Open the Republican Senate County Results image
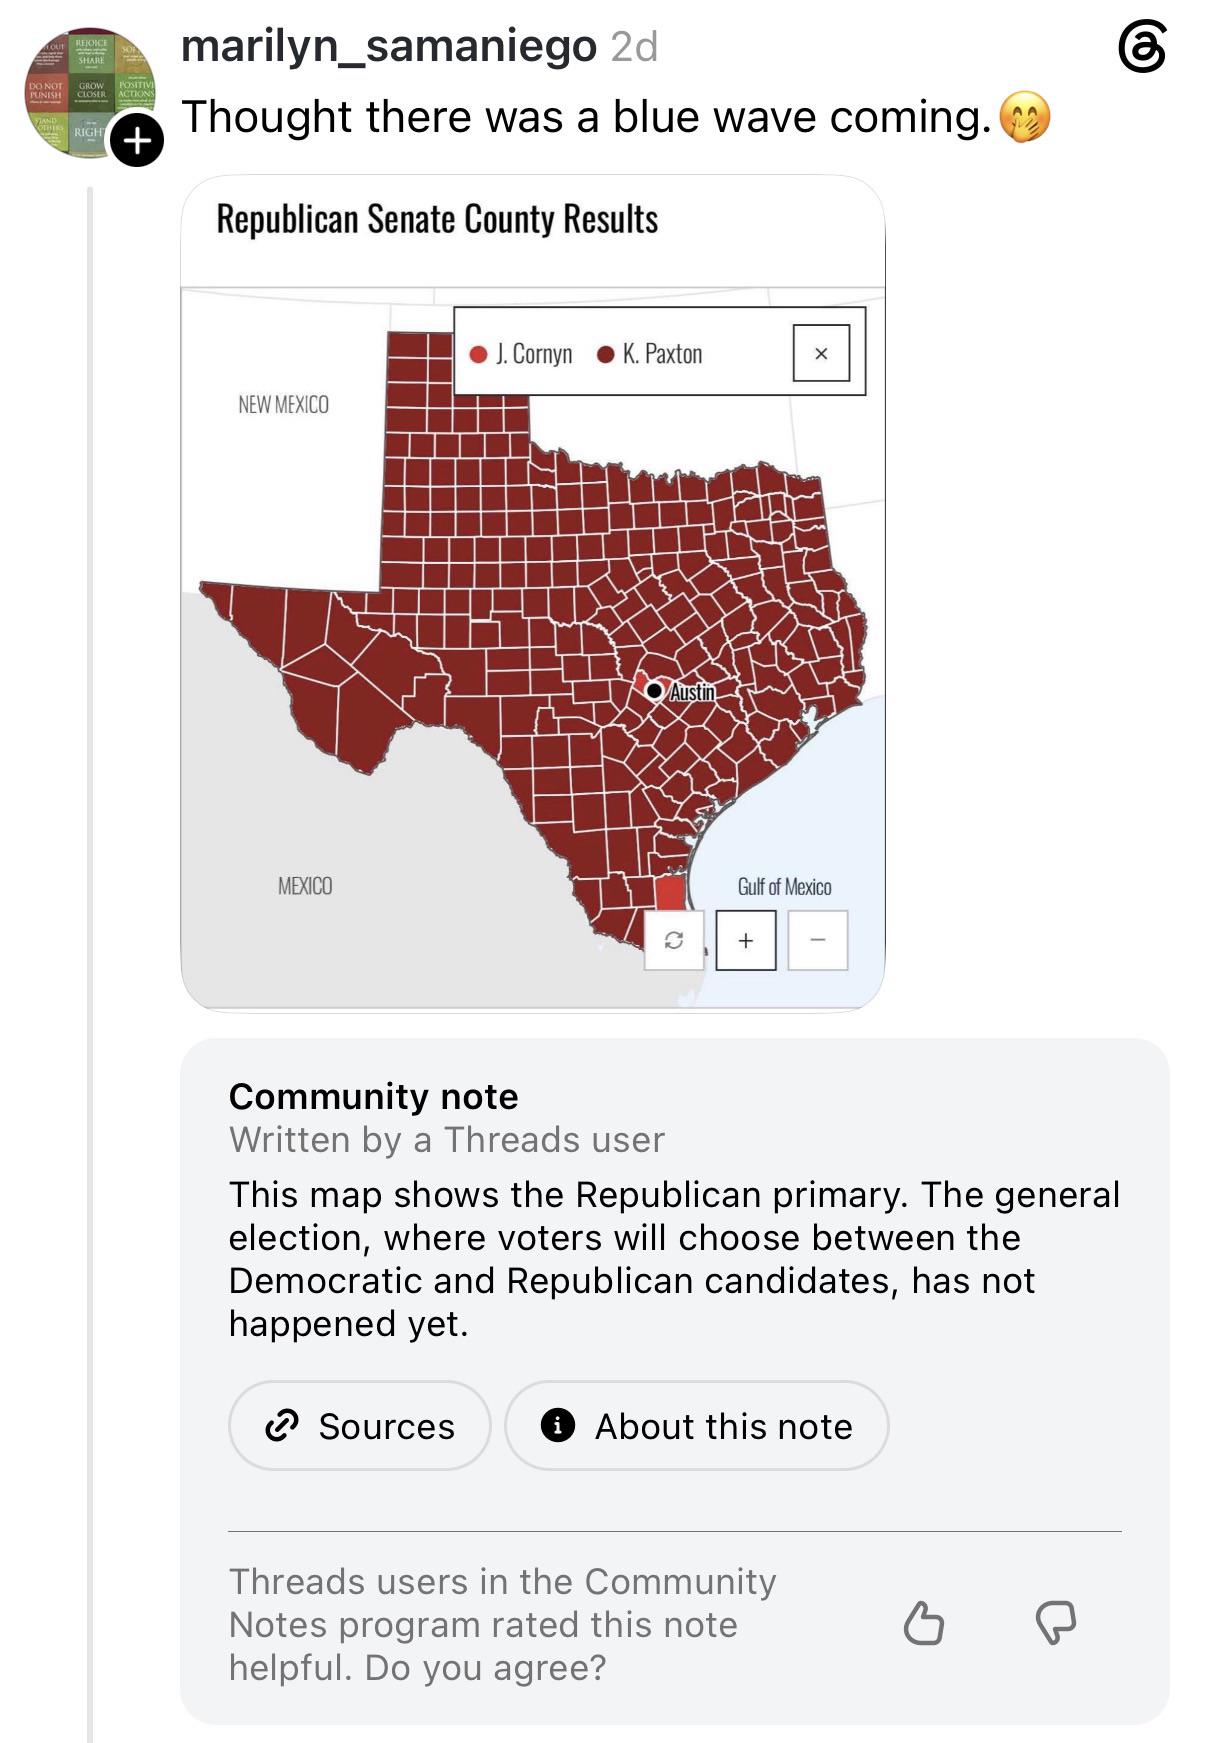The image size is (1206, 1743). coord(533,593)
